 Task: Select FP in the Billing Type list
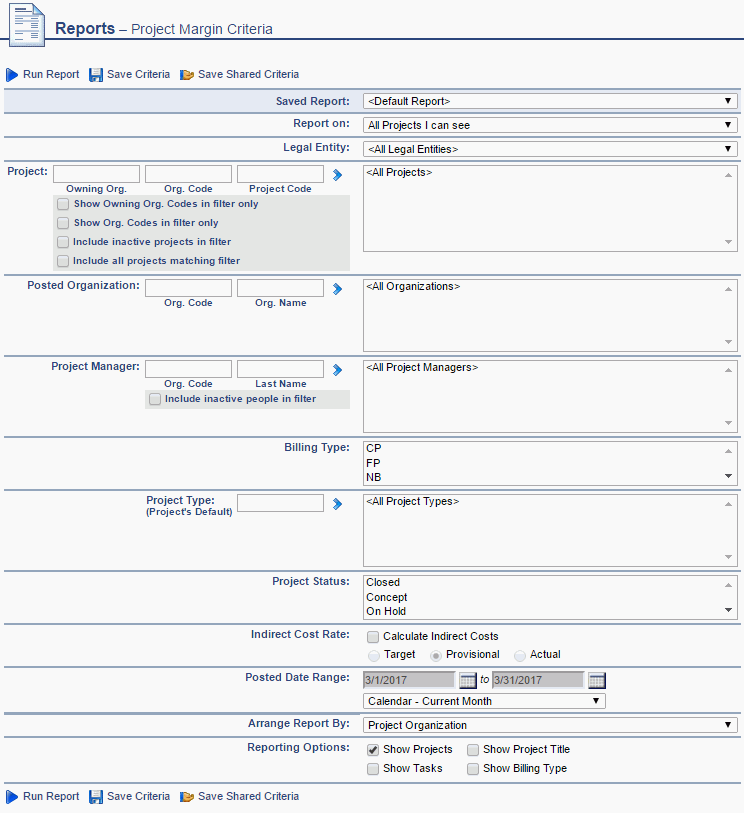pyautogui.click(x=374, y=464)
